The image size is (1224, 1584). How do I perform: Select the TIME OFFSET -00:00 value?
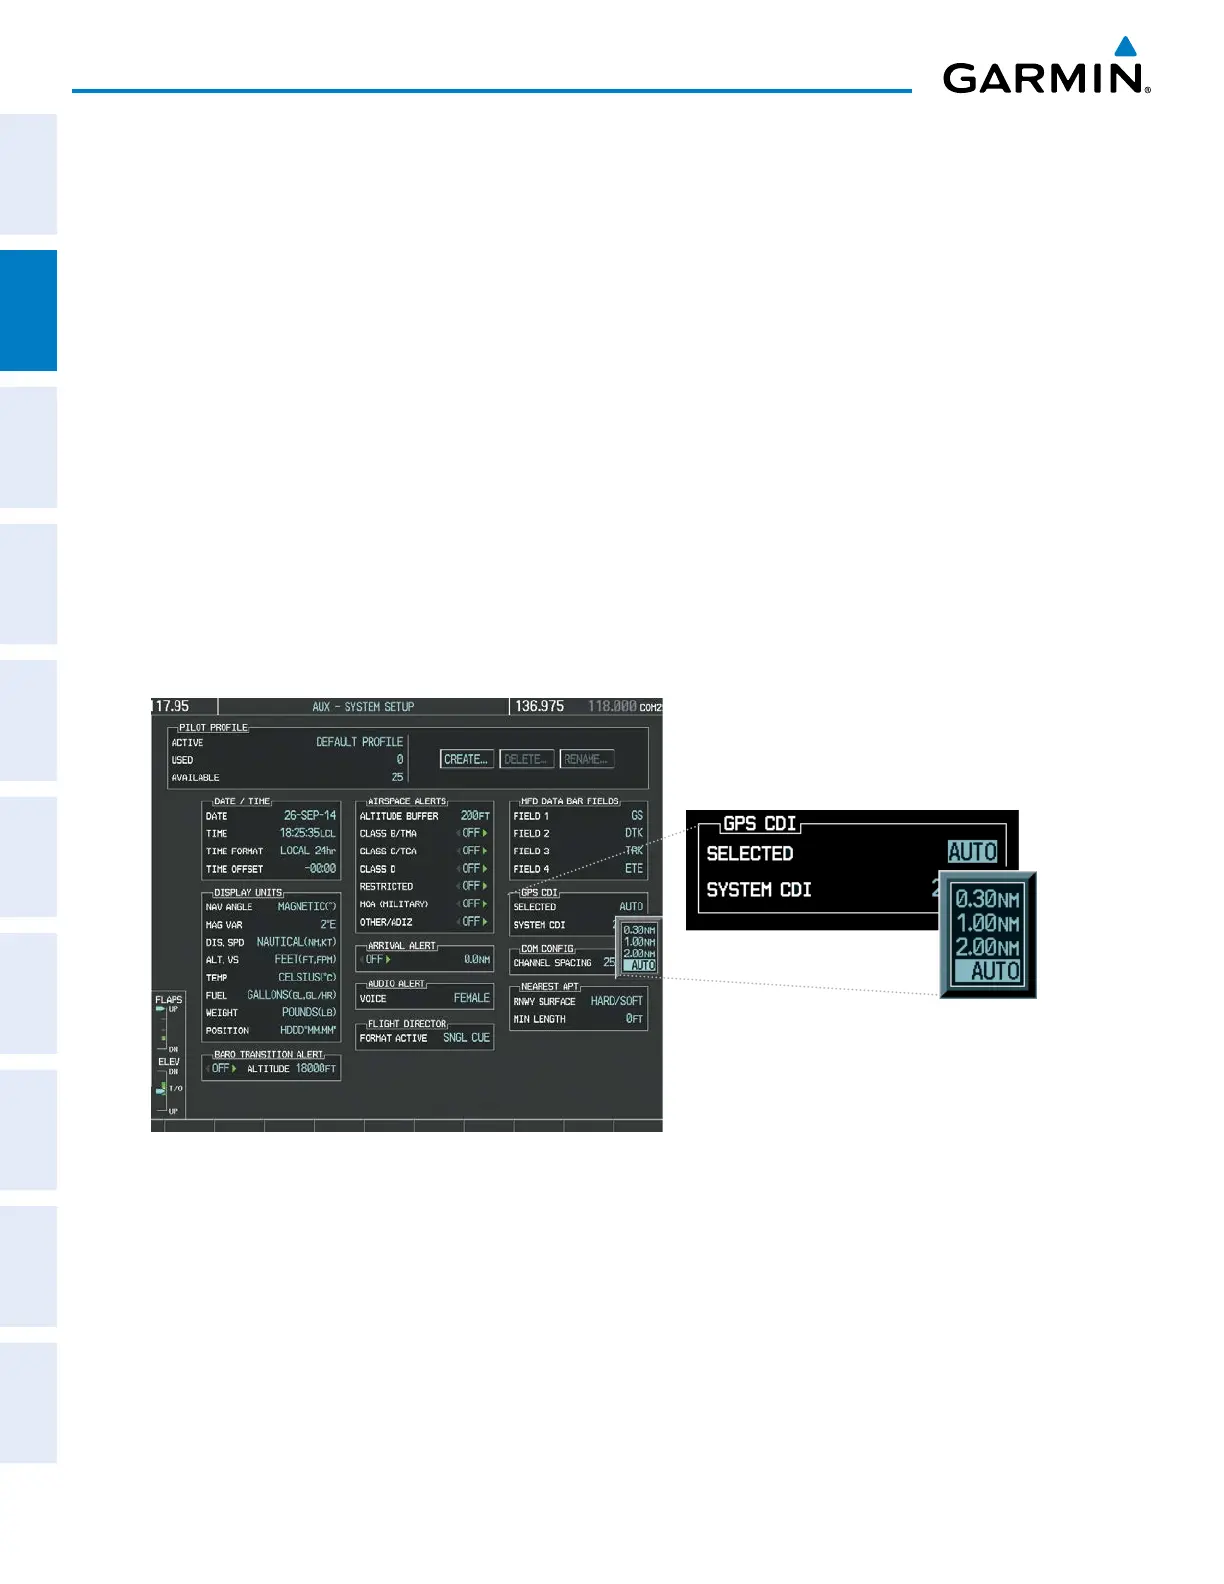point(320,869)
